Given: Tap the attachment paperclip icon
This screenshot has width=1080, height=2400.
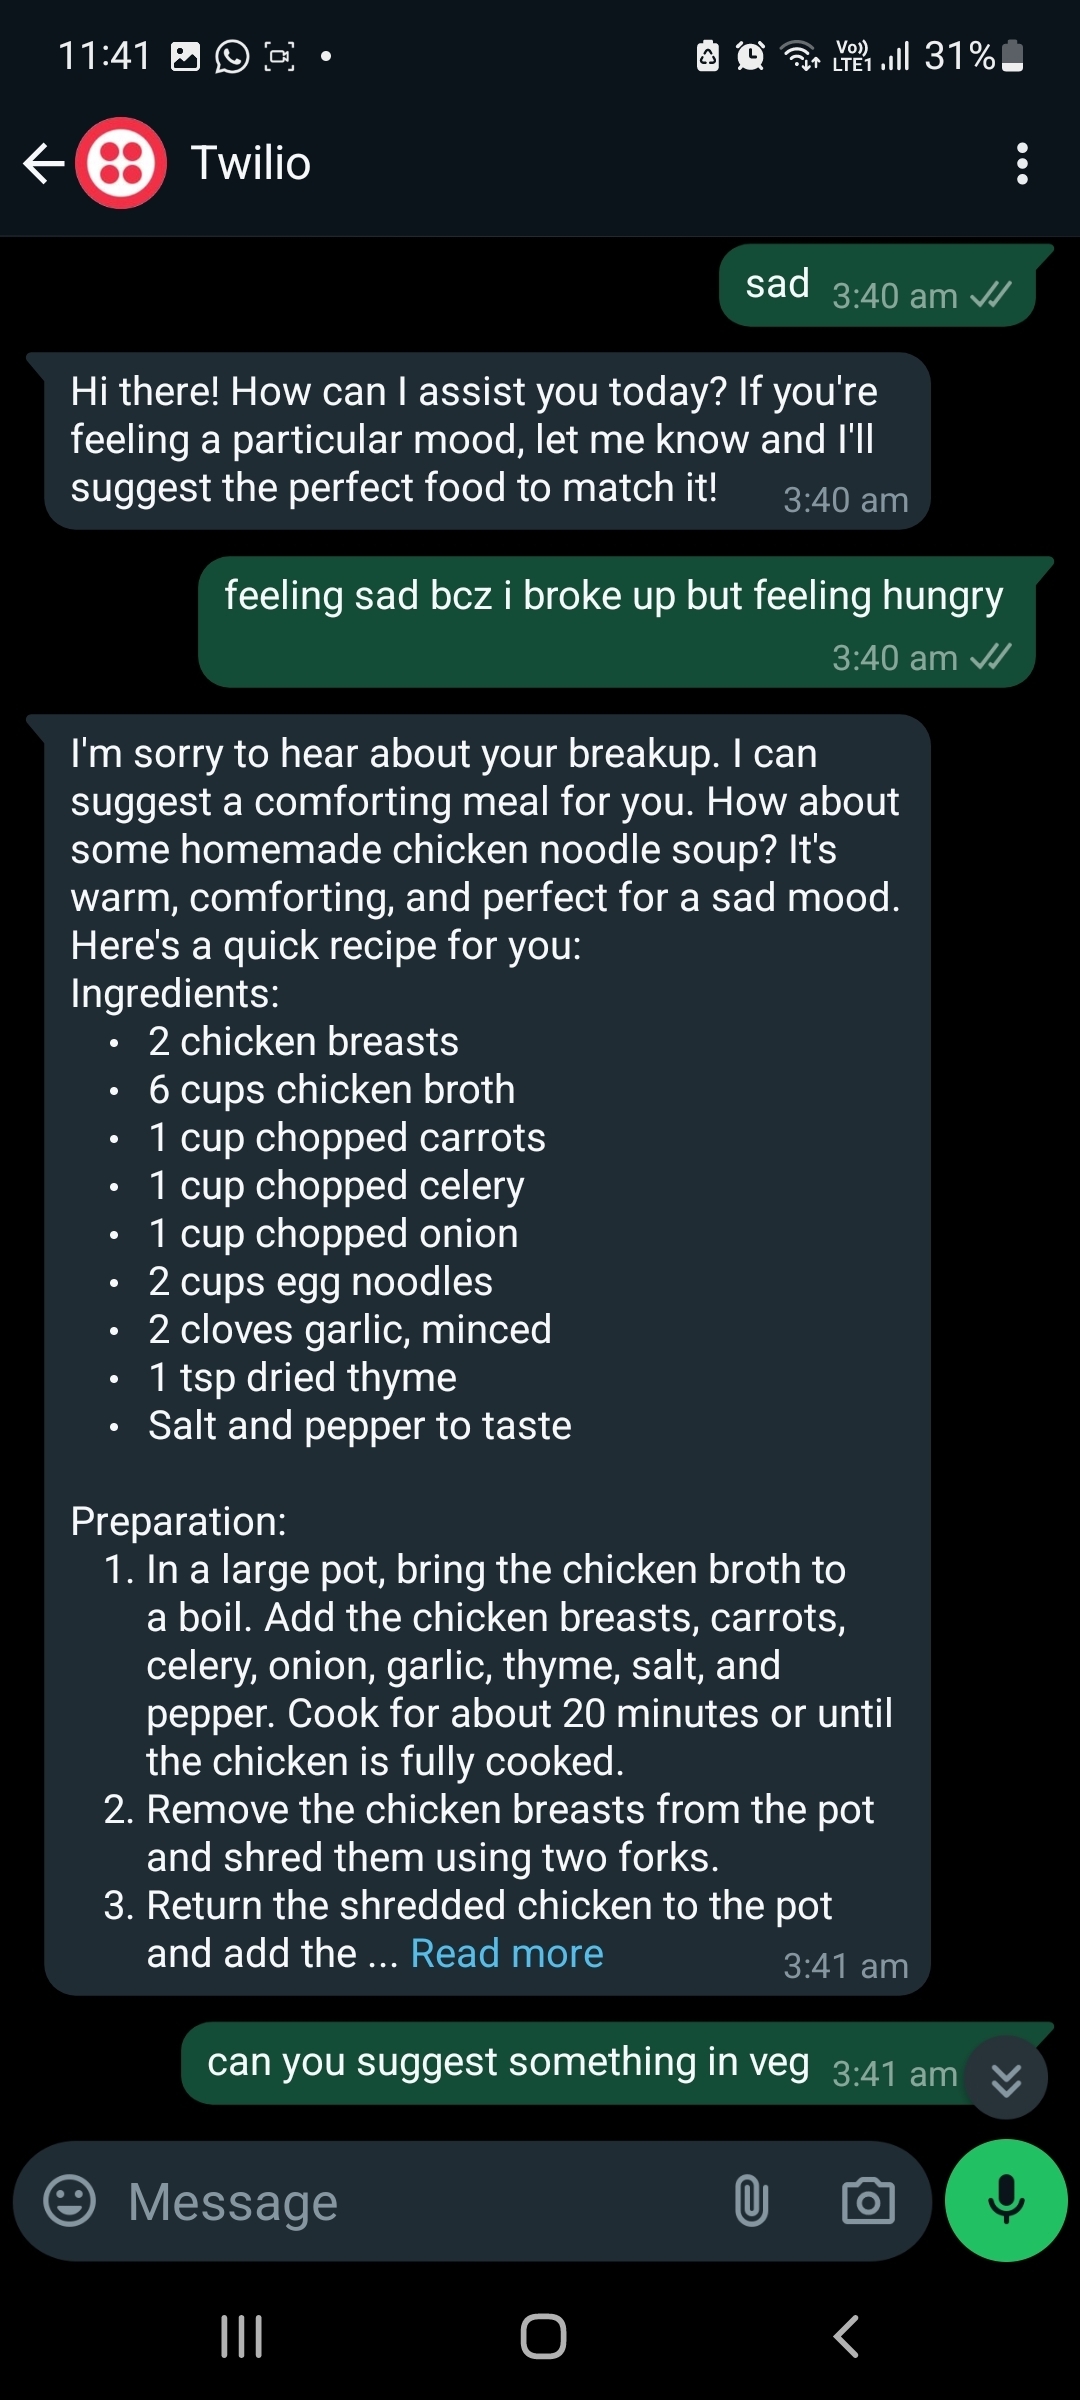Looking at the screenshot, I should coord(751,2201).
